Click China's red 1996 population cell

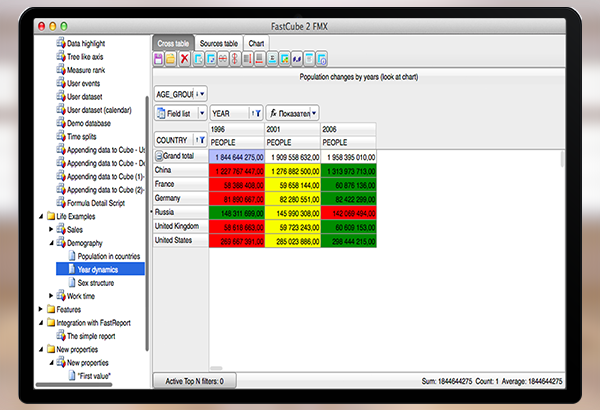[x=236, y=171]
